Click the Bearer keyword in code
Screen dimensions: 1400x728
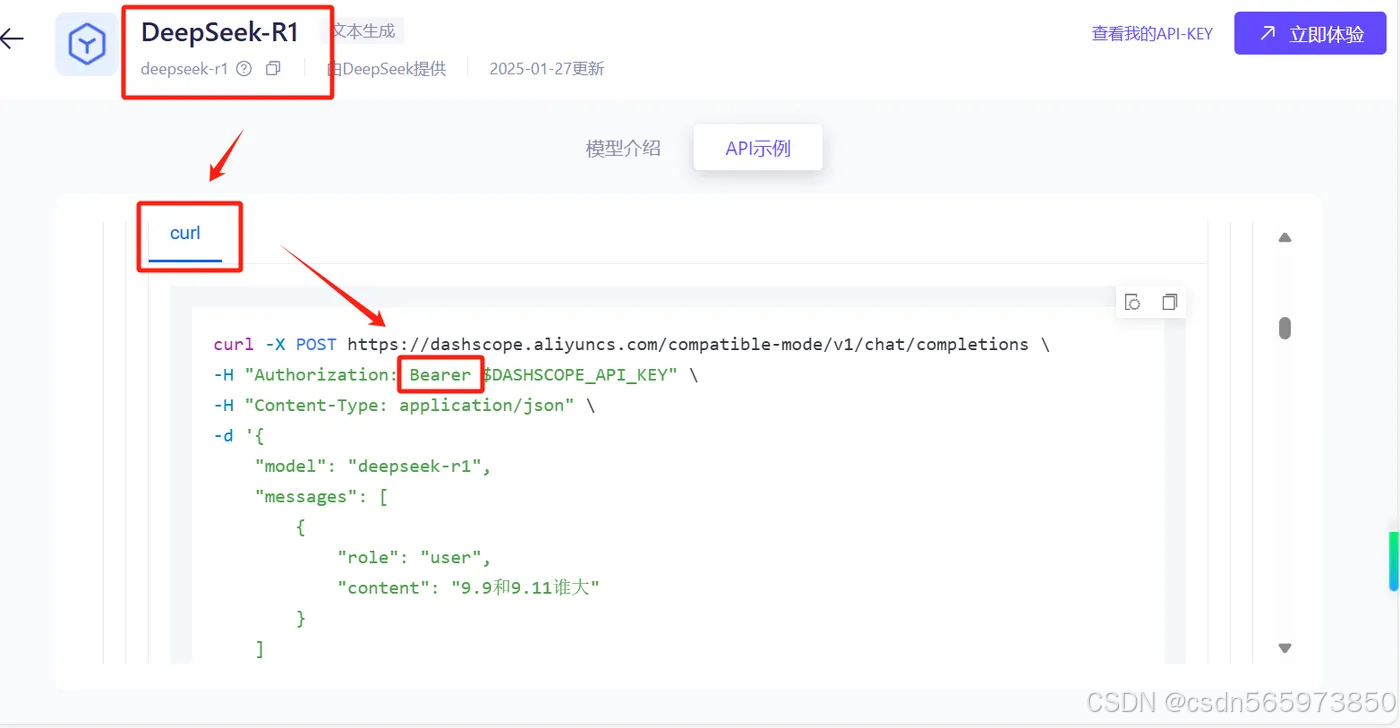point(440,374)
